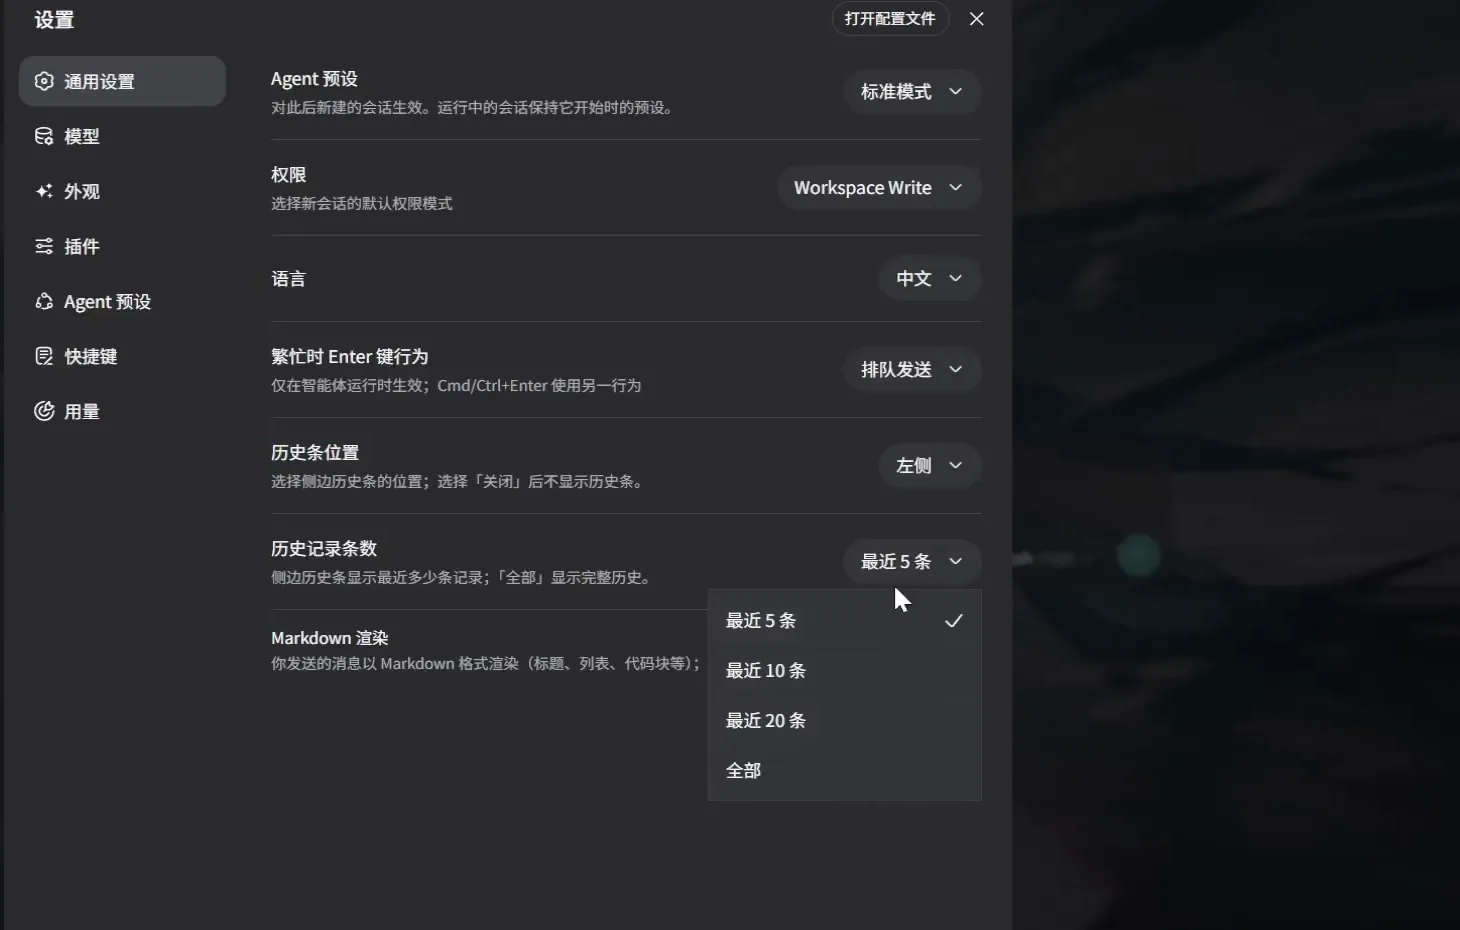Viewport: 1460px width, 930px height.
Task: Click the Markdown 渲染 setting label
Action: [330, 638]
